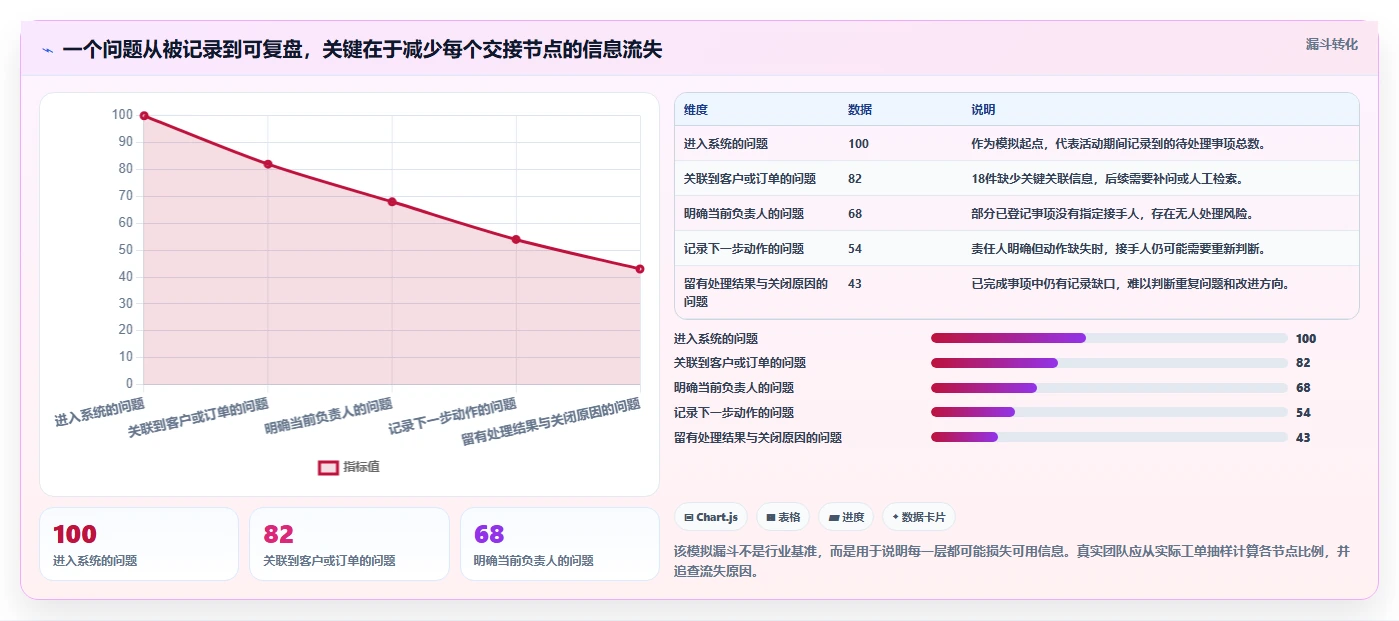Click the chart data point at 54
Screen dimensions: 1399x621
click(516, 239)
